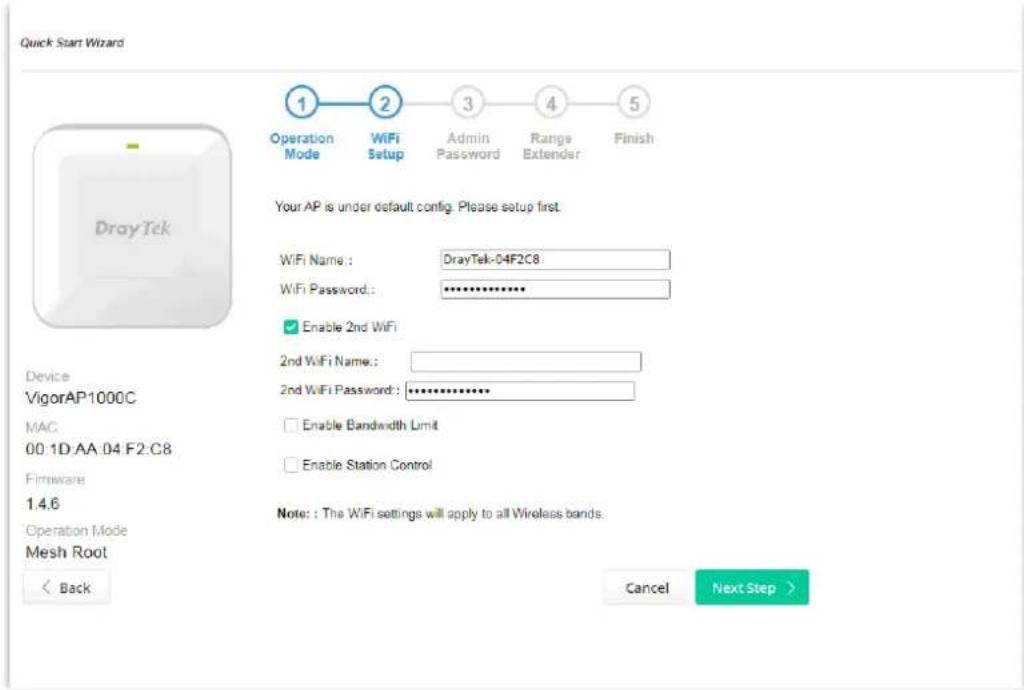Select wizard step 4 circle

(x=551, y=103)
